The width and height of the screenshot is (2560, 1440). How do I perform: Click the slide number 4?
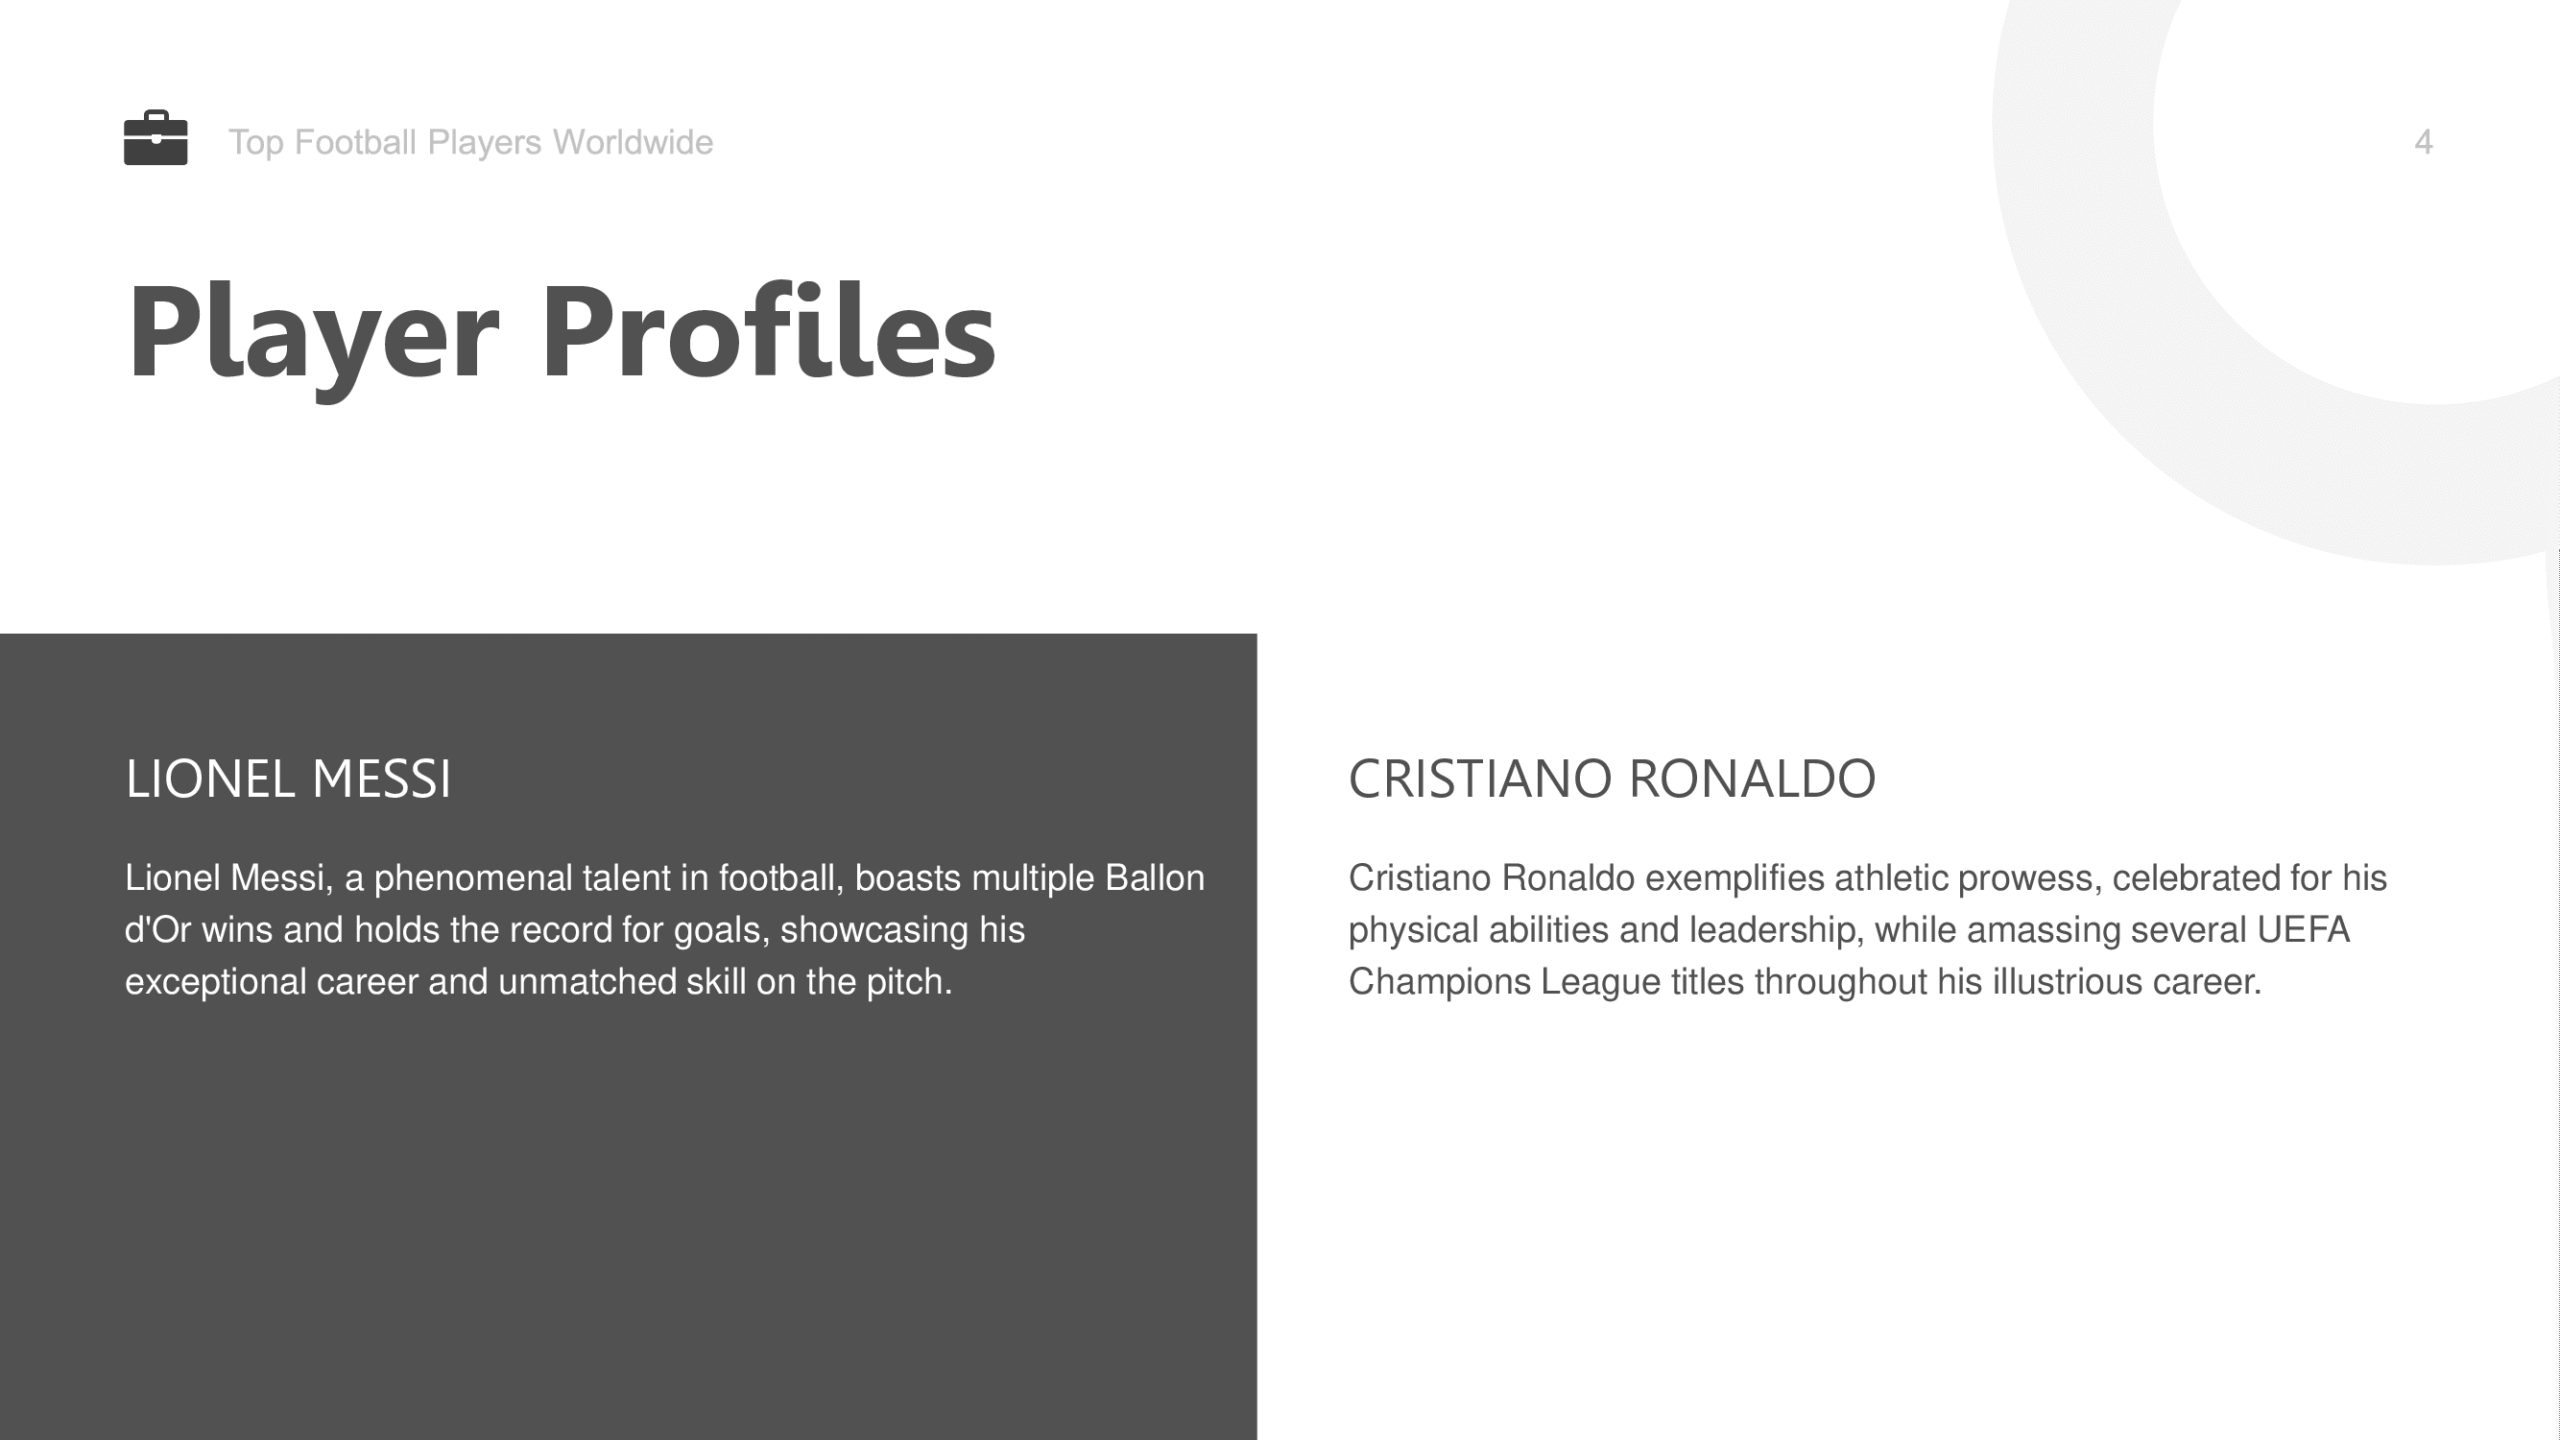click(x=2423, y=142)
